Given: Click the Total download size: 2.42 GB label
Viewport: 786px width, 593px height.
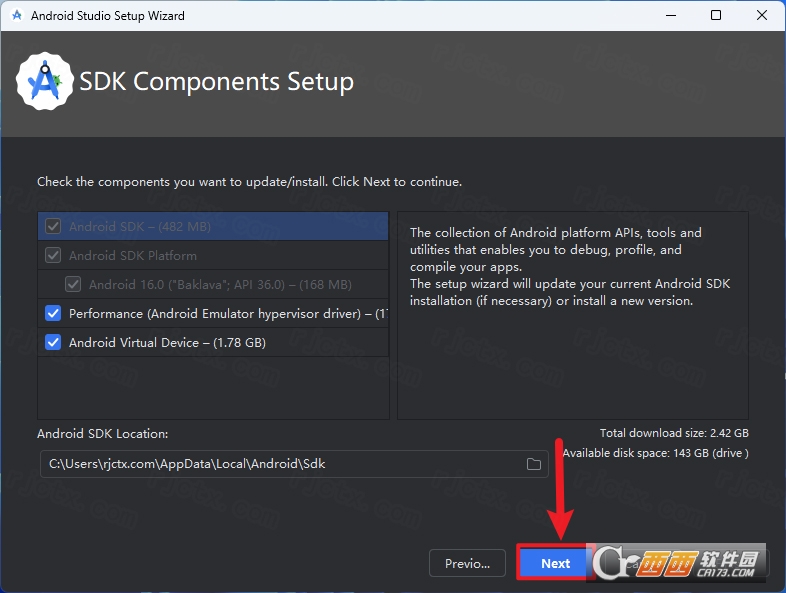Looking at the screenshot, I should coord(674,433).
